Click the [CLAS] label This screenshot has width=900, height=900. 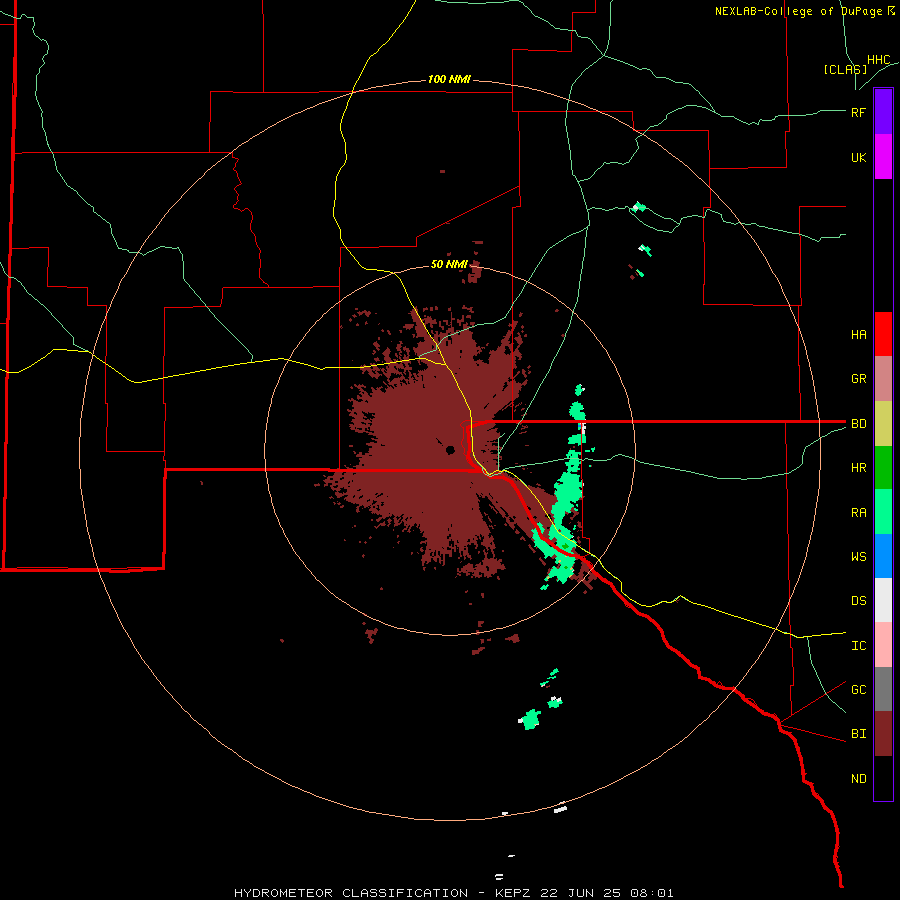pos(845,69)
